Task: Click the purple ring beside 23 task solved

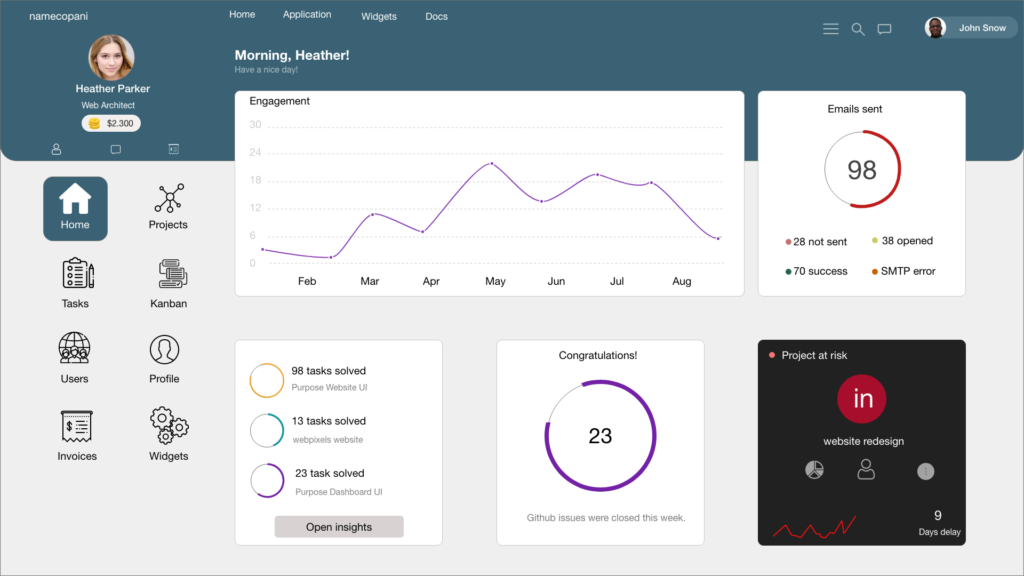Action: pyautogui.click(x=266, y=481)
